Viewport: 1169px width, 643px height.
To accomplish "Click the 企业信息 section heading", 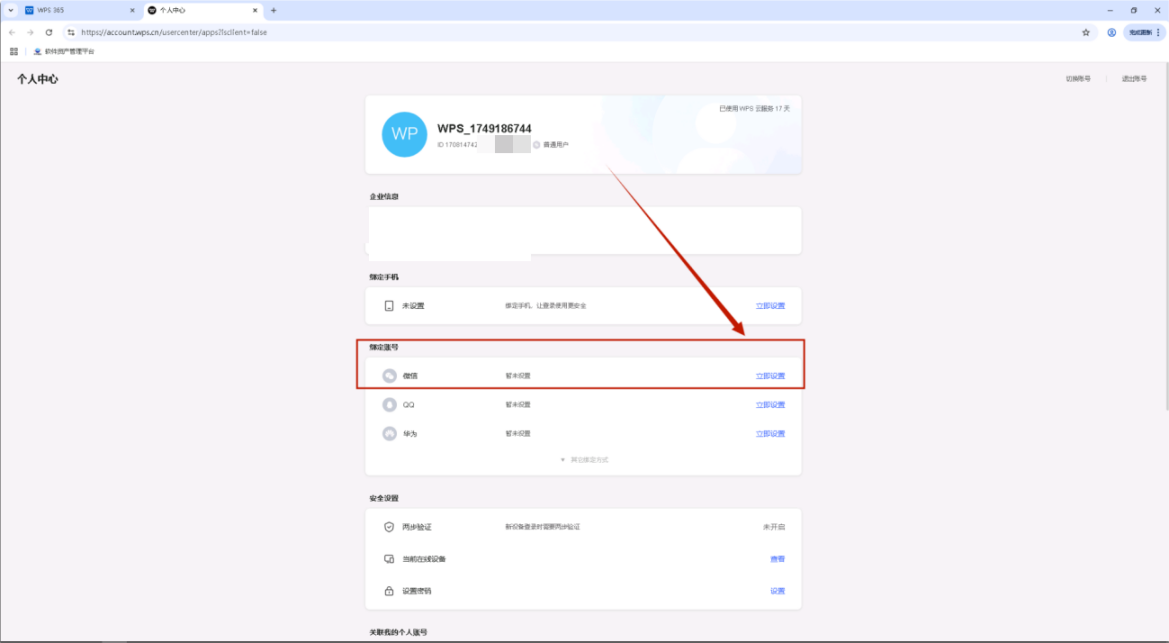I will pos(384,197).
